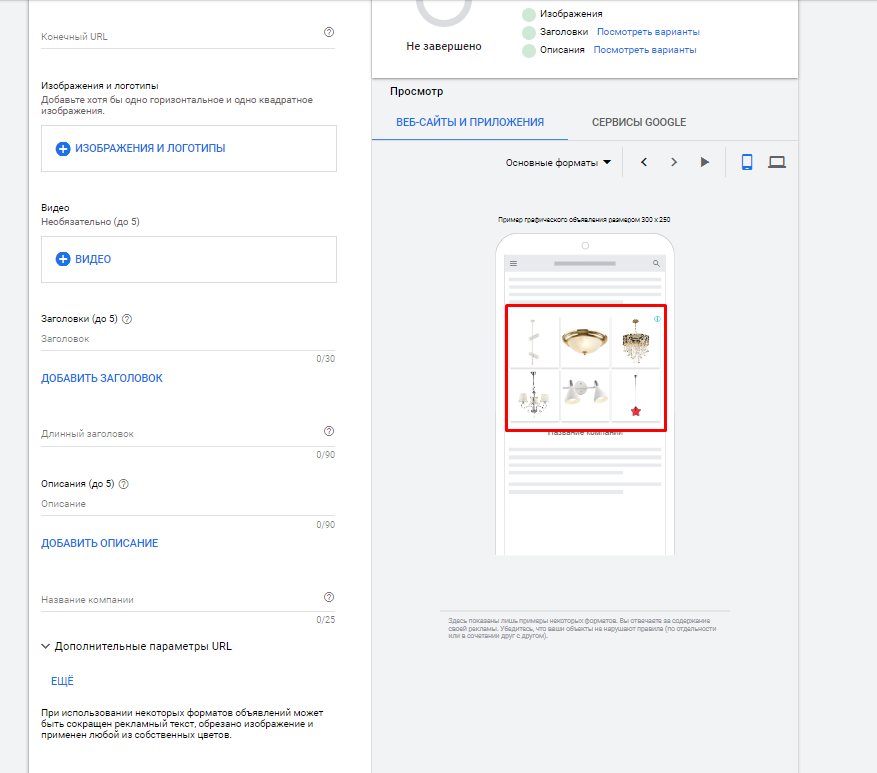Click the Конечный URL input field
The height and width of the screenshot is (773, 877).
[x=180, y=37]
